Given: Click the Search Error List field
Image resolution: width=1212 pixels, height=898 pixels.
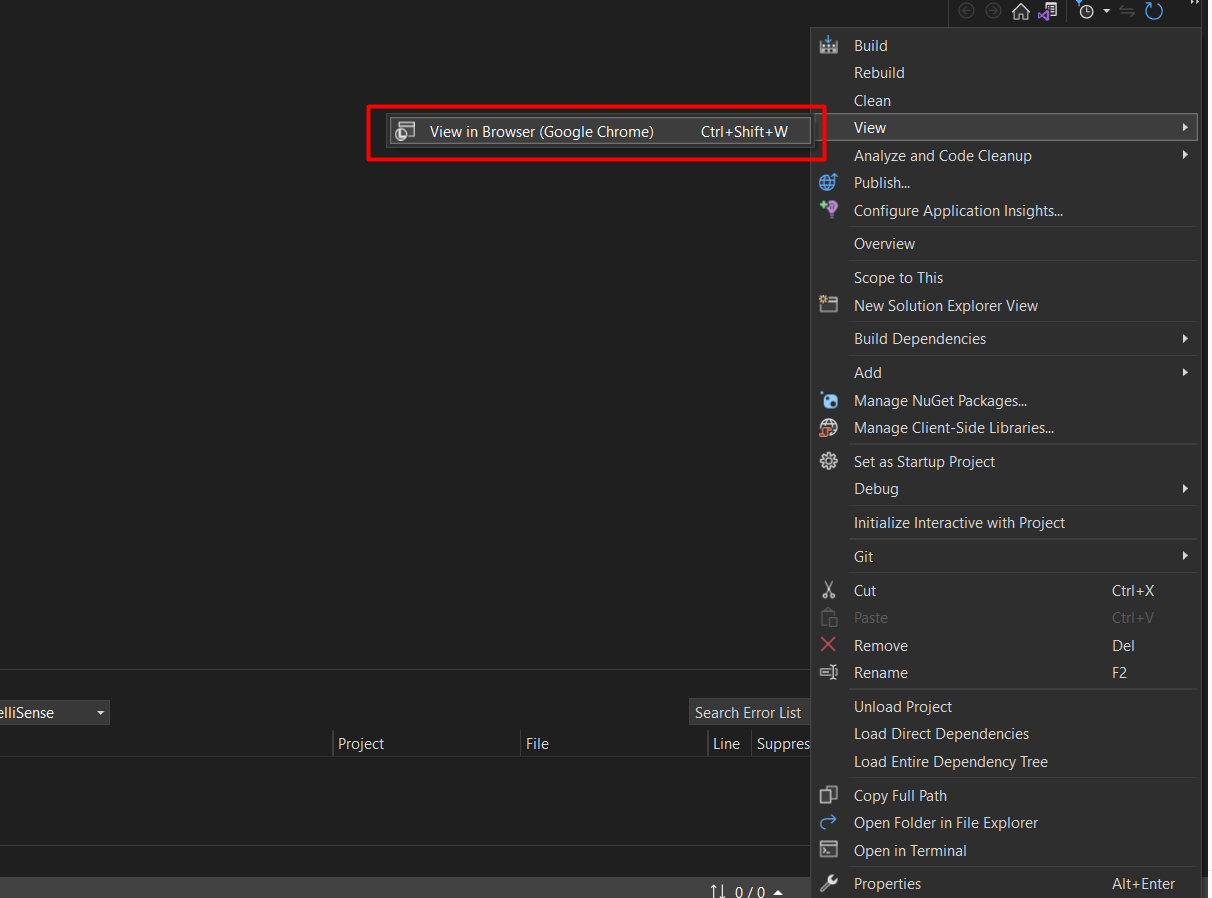Looking at the screenshot, I should 749,713.
